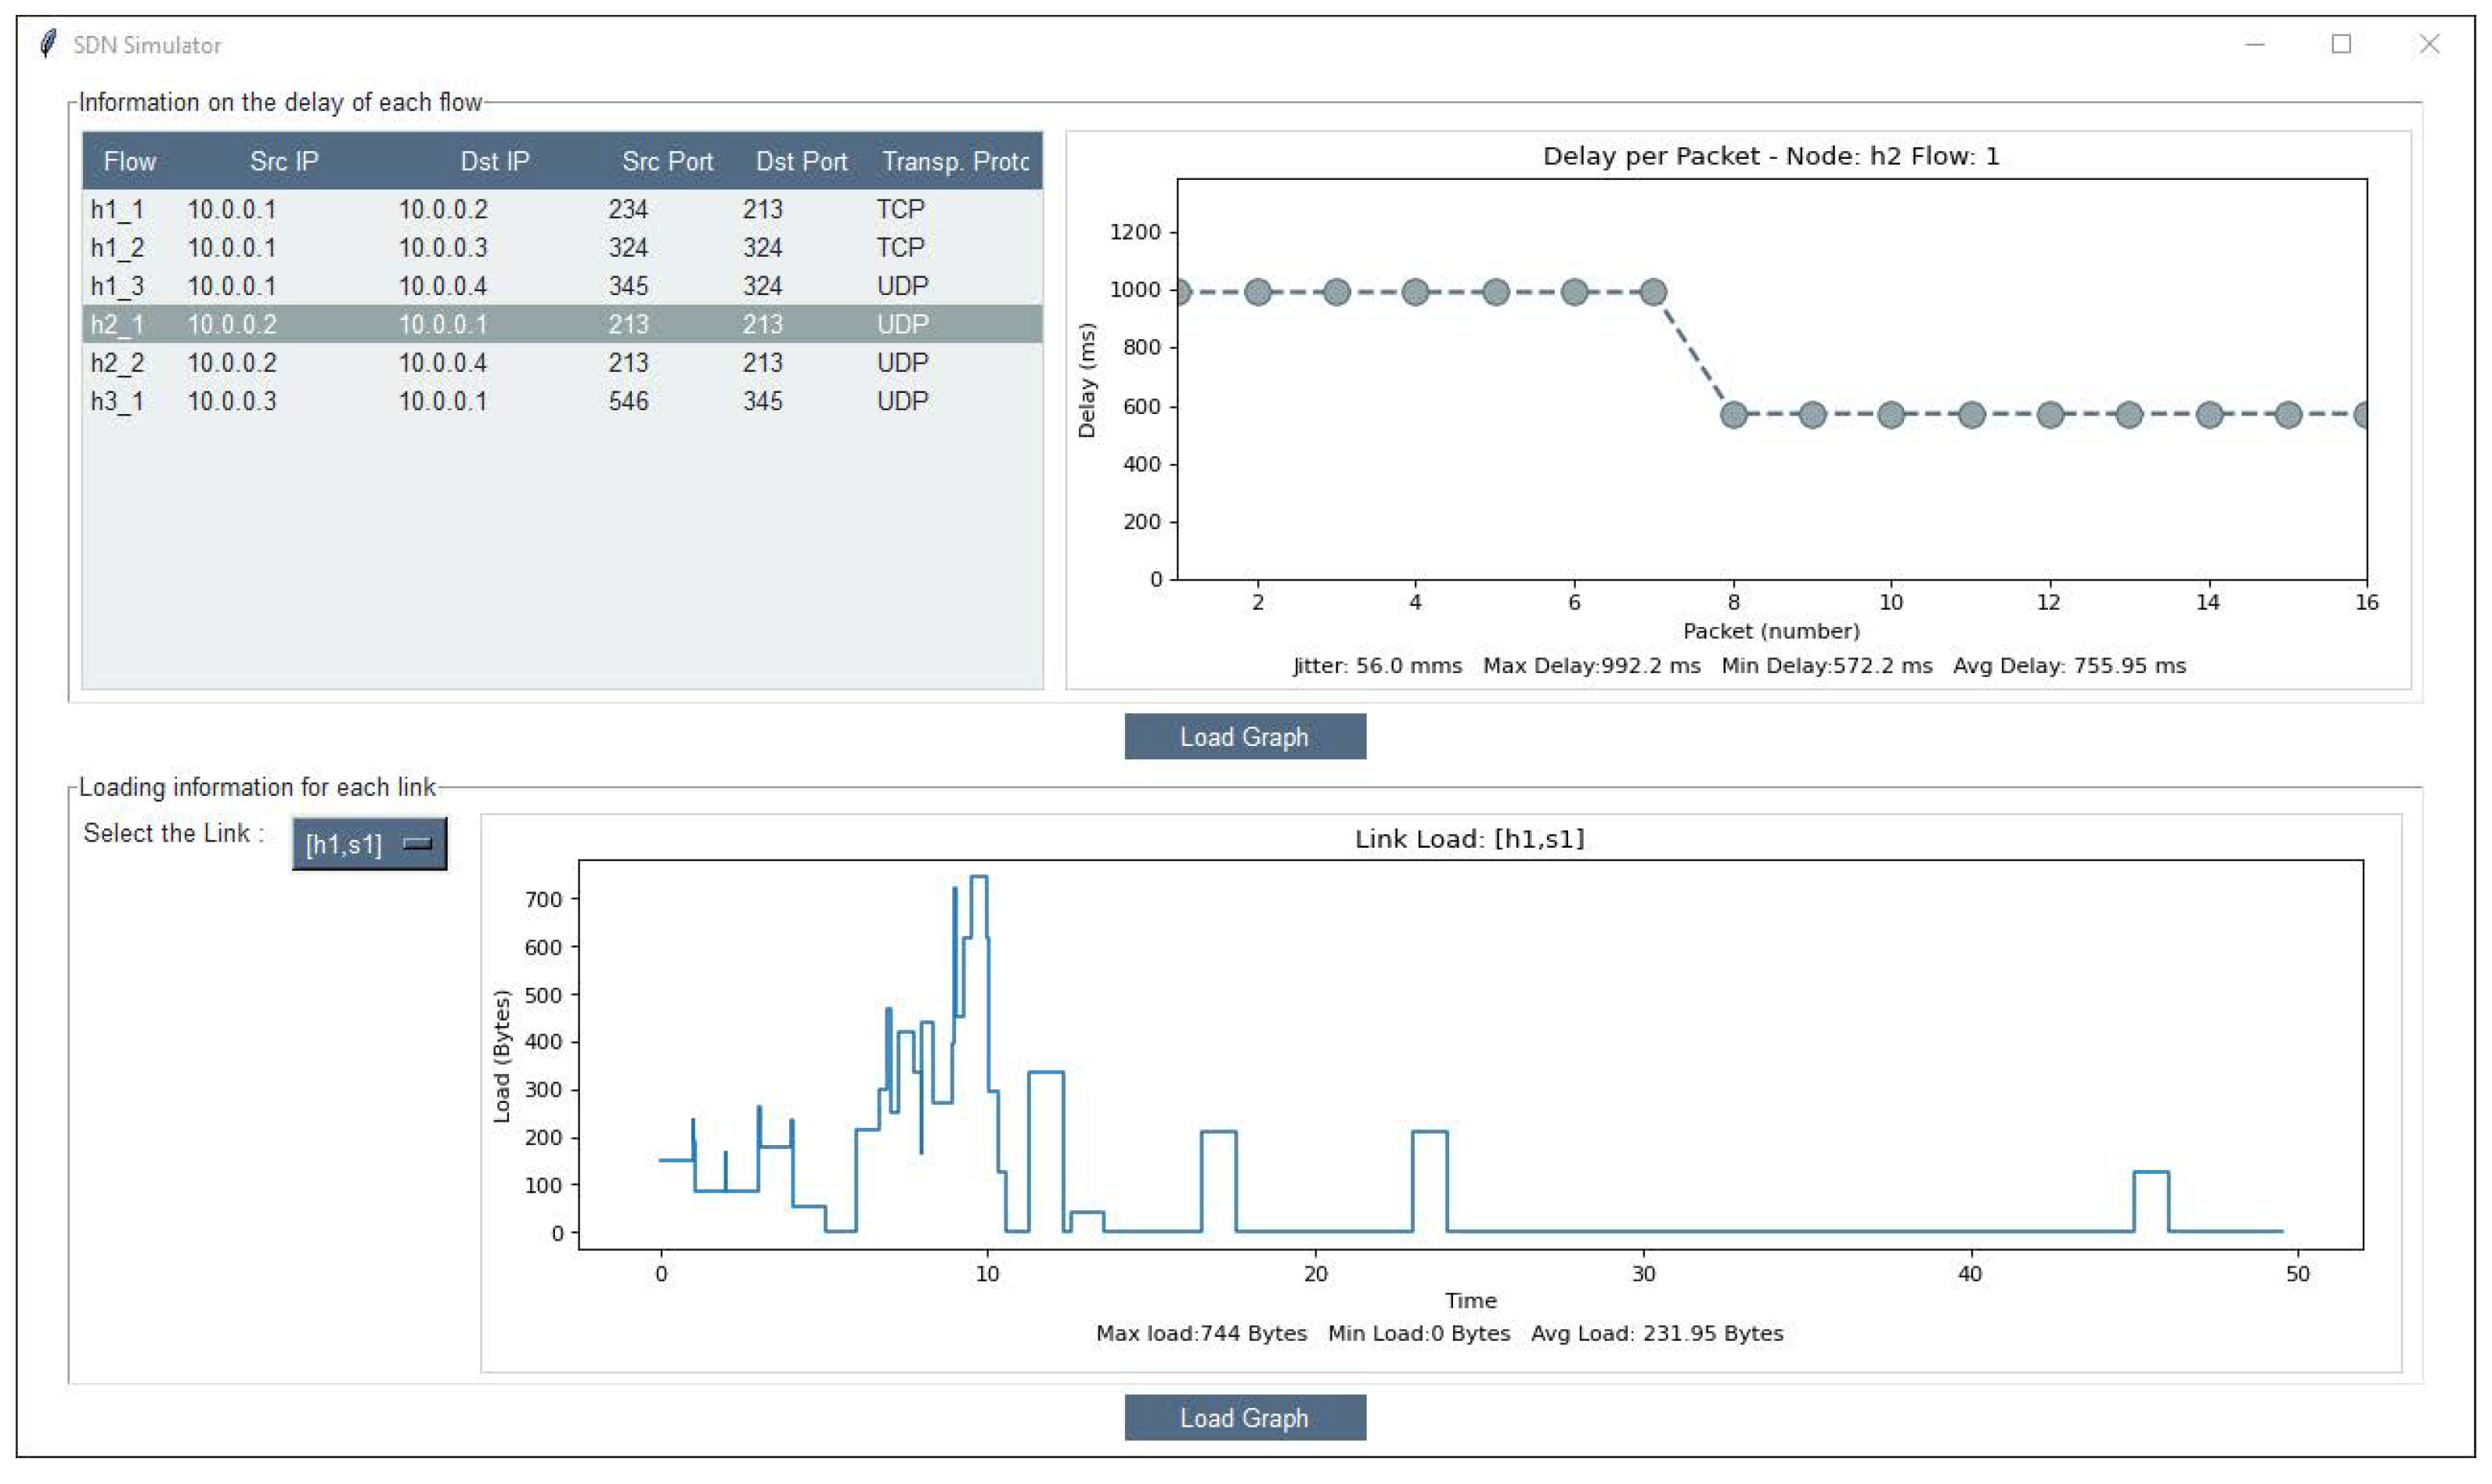Click the Src IP column header
This screenshot has width=2492, height=1484.
click(x=284, y=161)
